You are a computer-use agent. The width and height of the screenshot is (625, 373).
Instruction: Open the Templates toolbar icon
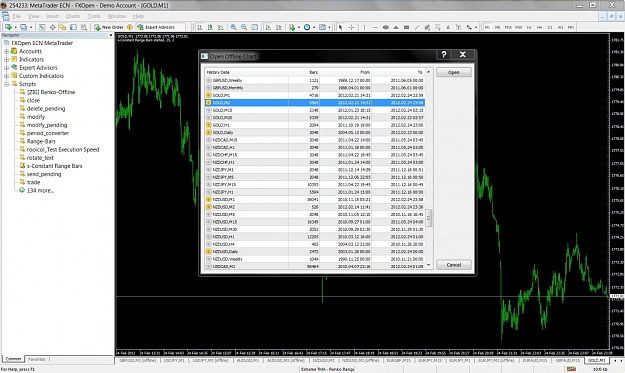point(322,27)
